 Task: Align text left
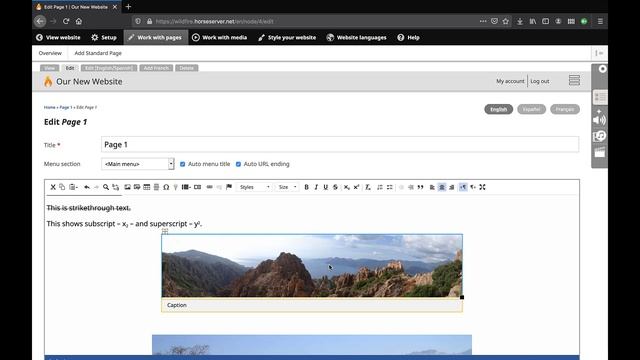click(432, 187)
